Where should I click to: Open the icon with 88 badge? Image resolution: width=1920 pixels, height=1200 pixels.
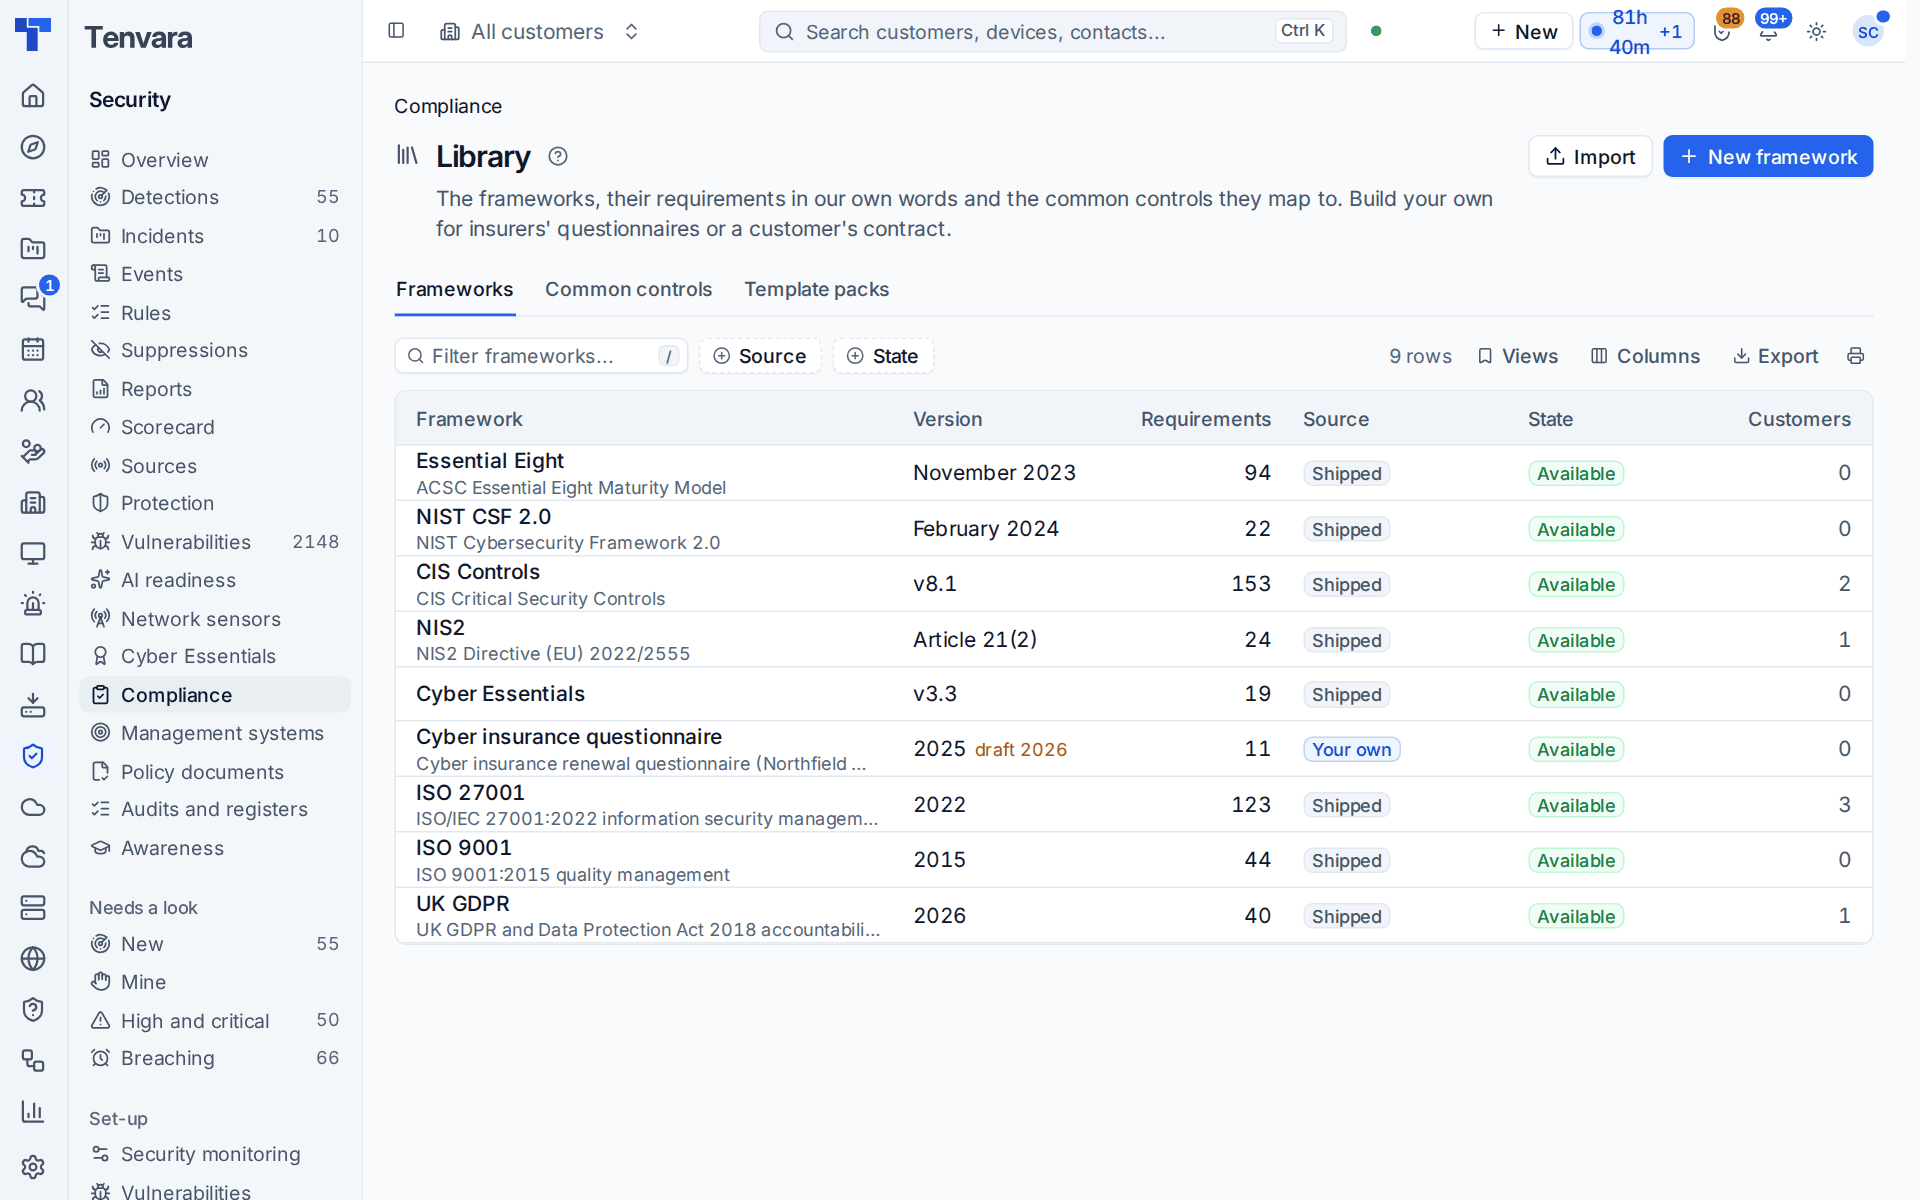[1722, 32]
